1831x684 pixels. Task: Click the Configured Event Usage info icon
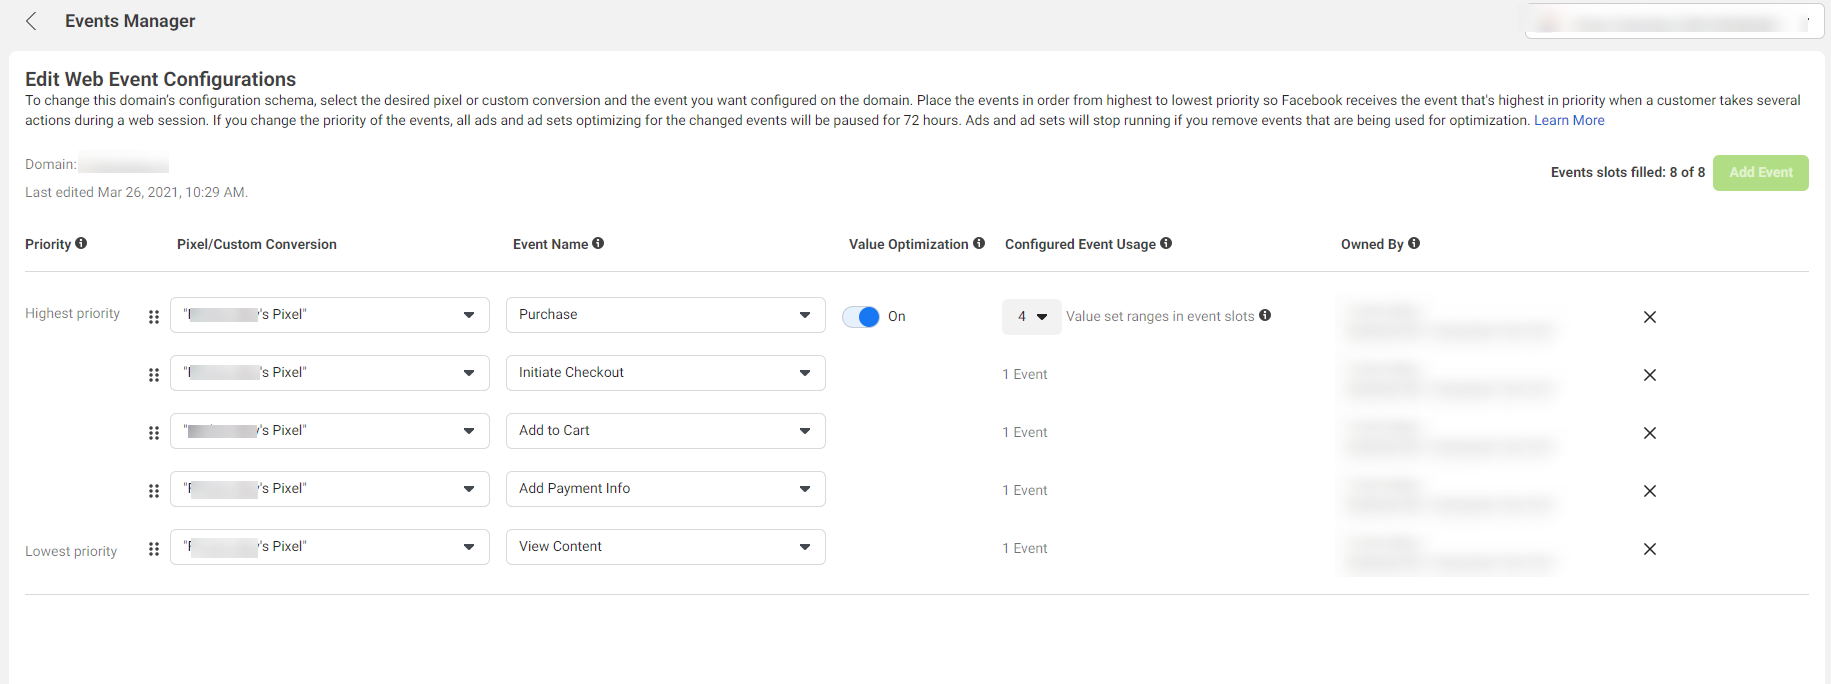pos(1166,243)
